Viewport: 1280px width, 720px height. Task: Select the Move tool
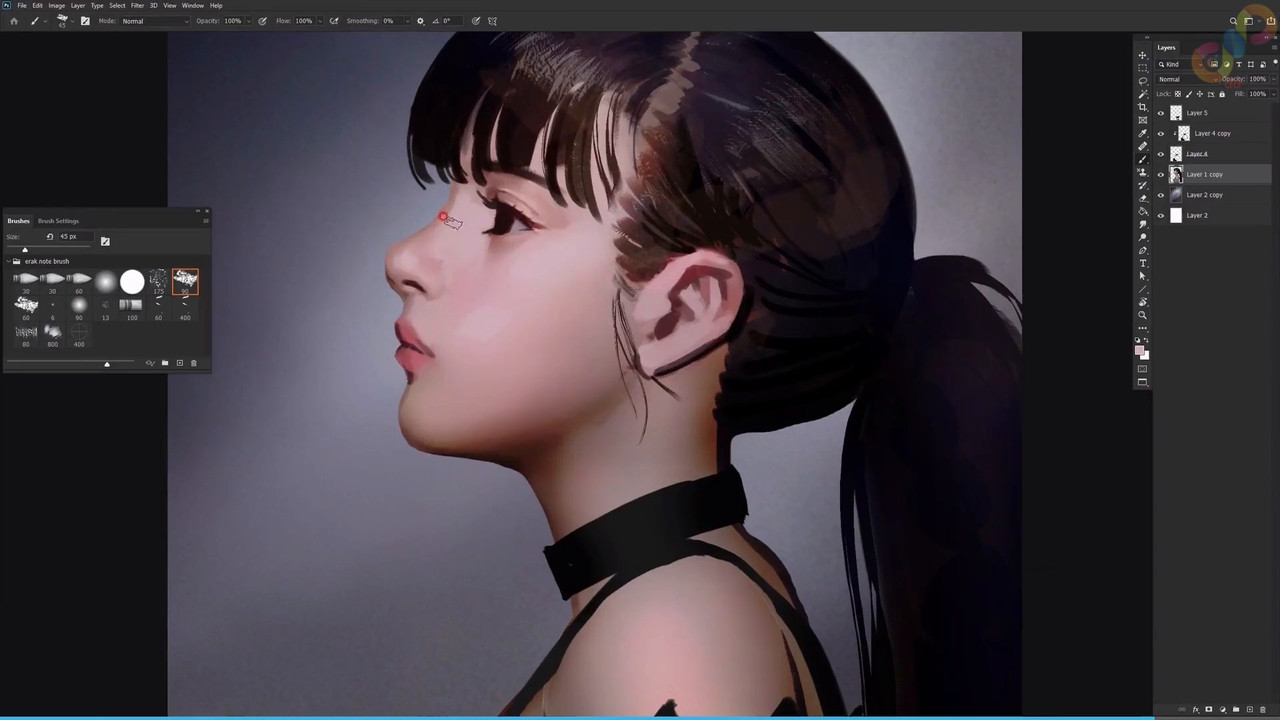1143,55
